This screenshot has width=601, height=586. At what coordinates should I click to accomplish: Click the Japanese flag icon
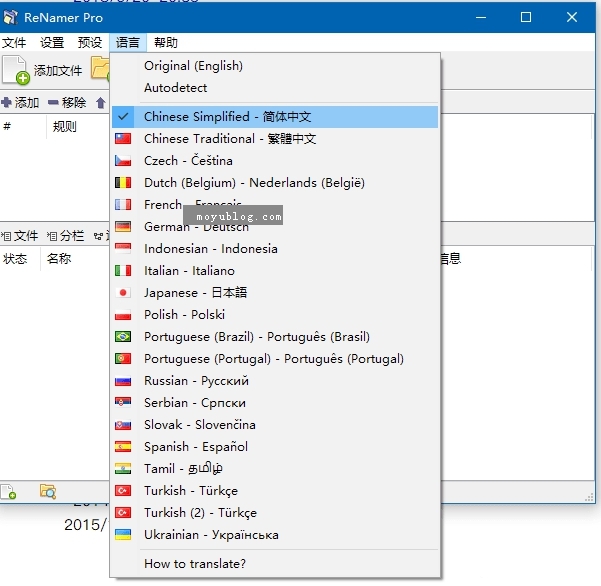[x=123, y=293]
